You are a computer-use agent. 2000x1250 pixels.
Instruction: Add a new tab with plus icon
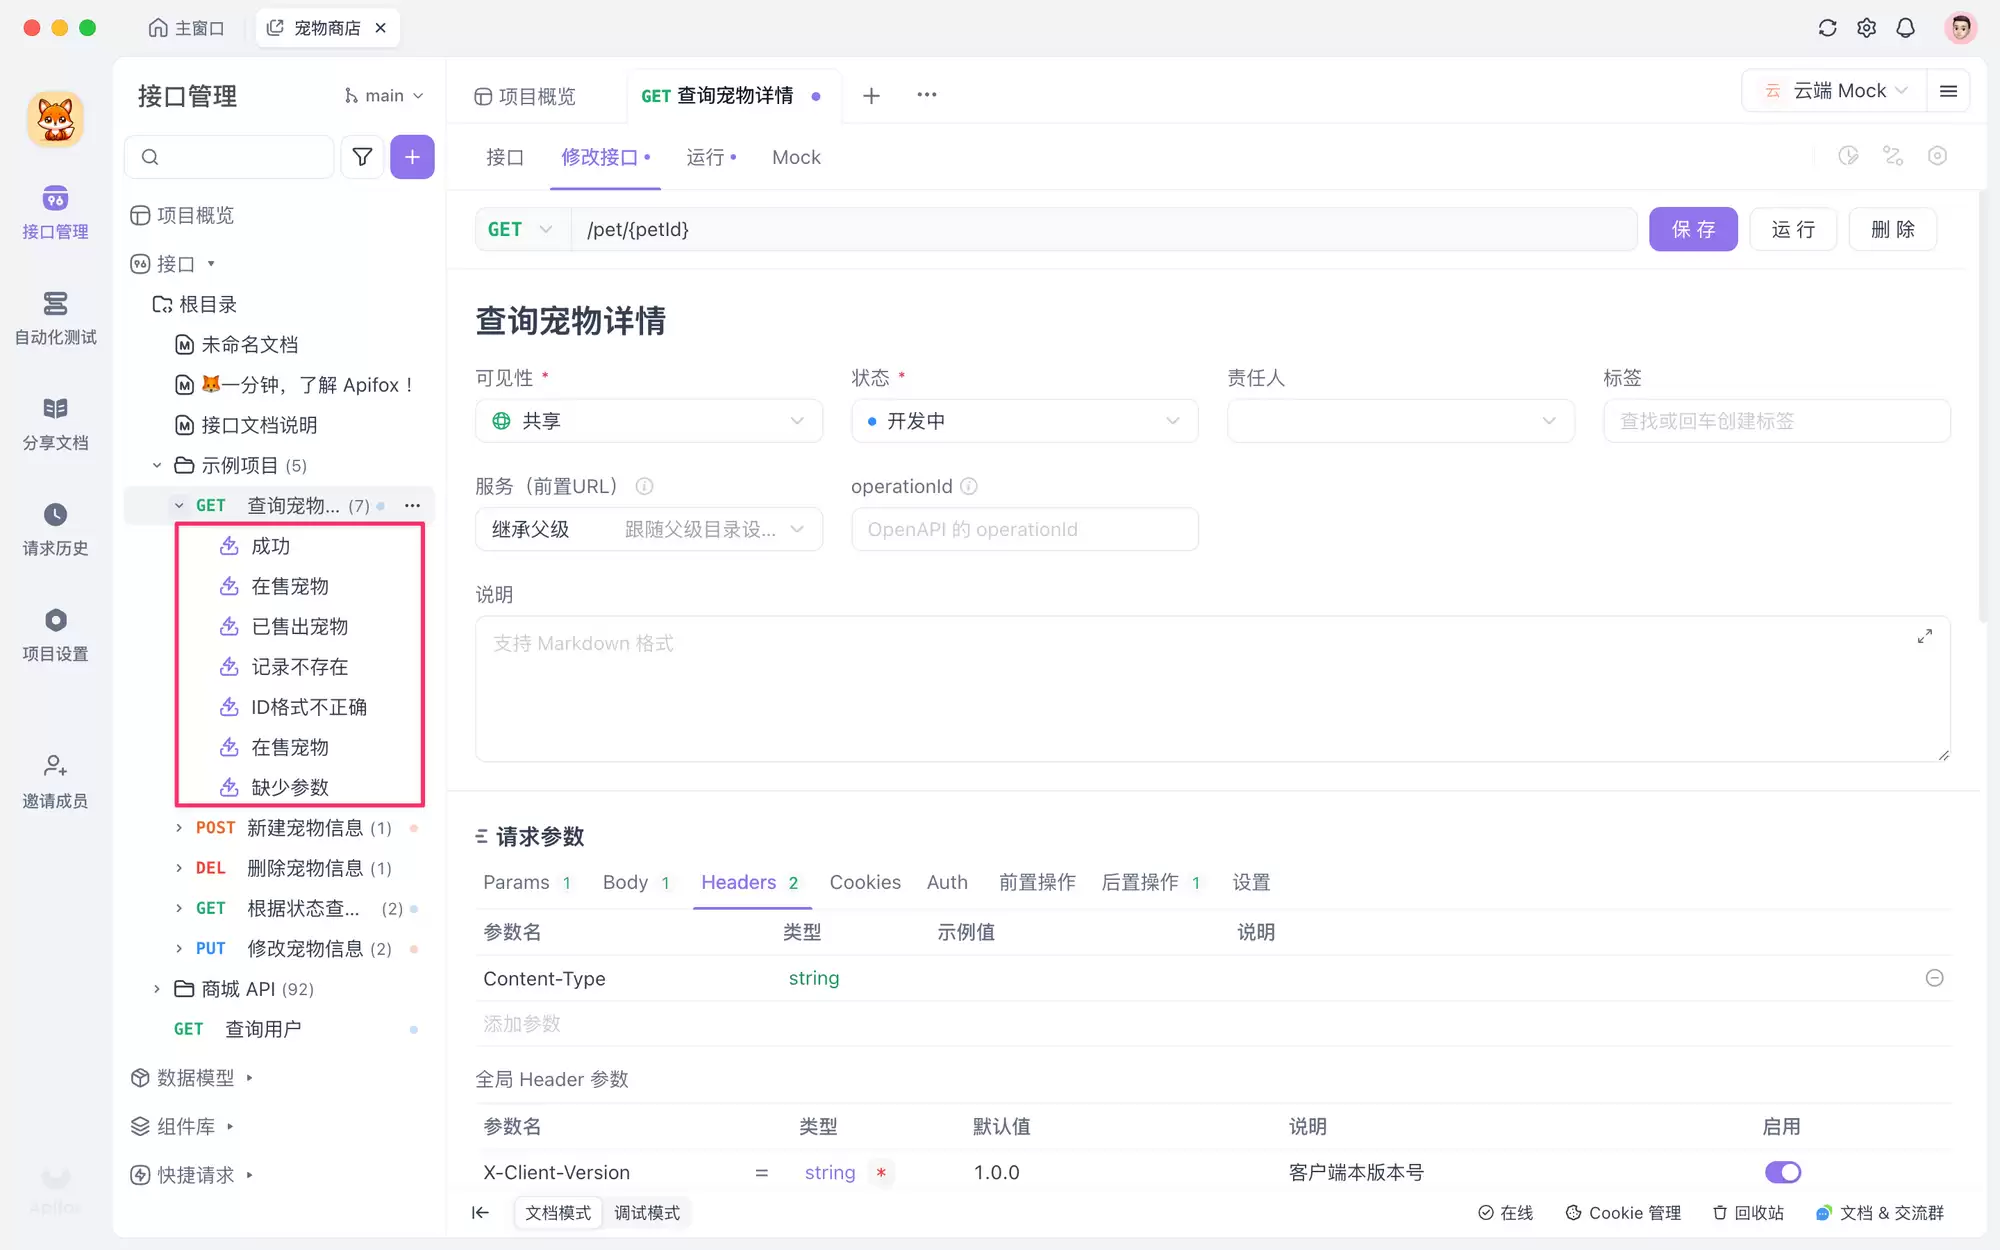[871, 95]
